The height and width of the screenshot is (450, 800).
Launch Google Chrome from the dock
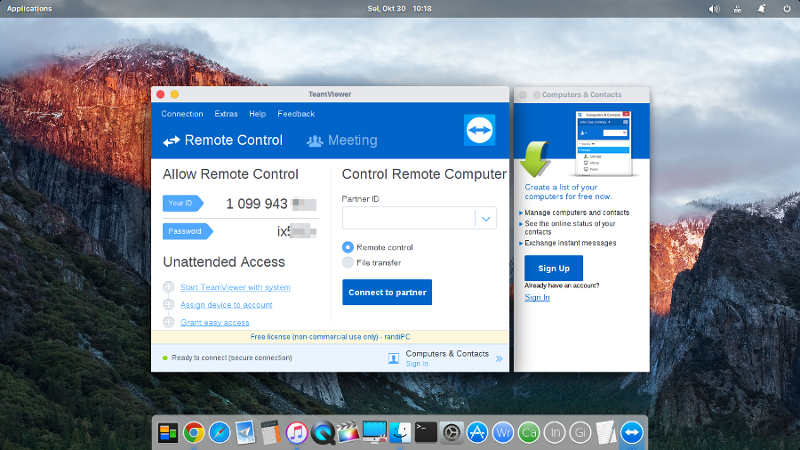(x=193, y=433)
